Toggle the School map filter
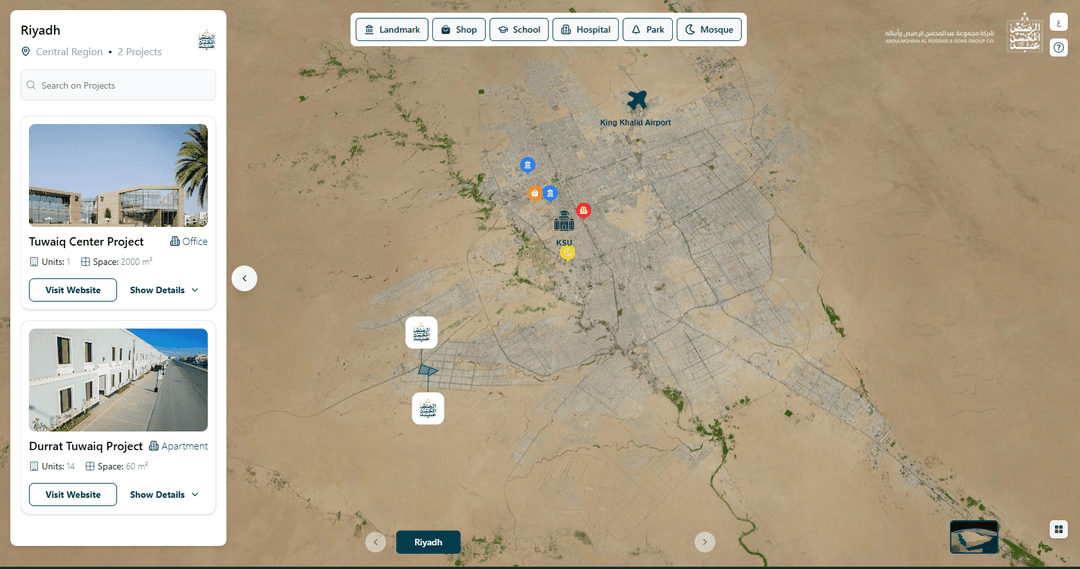 518,30
